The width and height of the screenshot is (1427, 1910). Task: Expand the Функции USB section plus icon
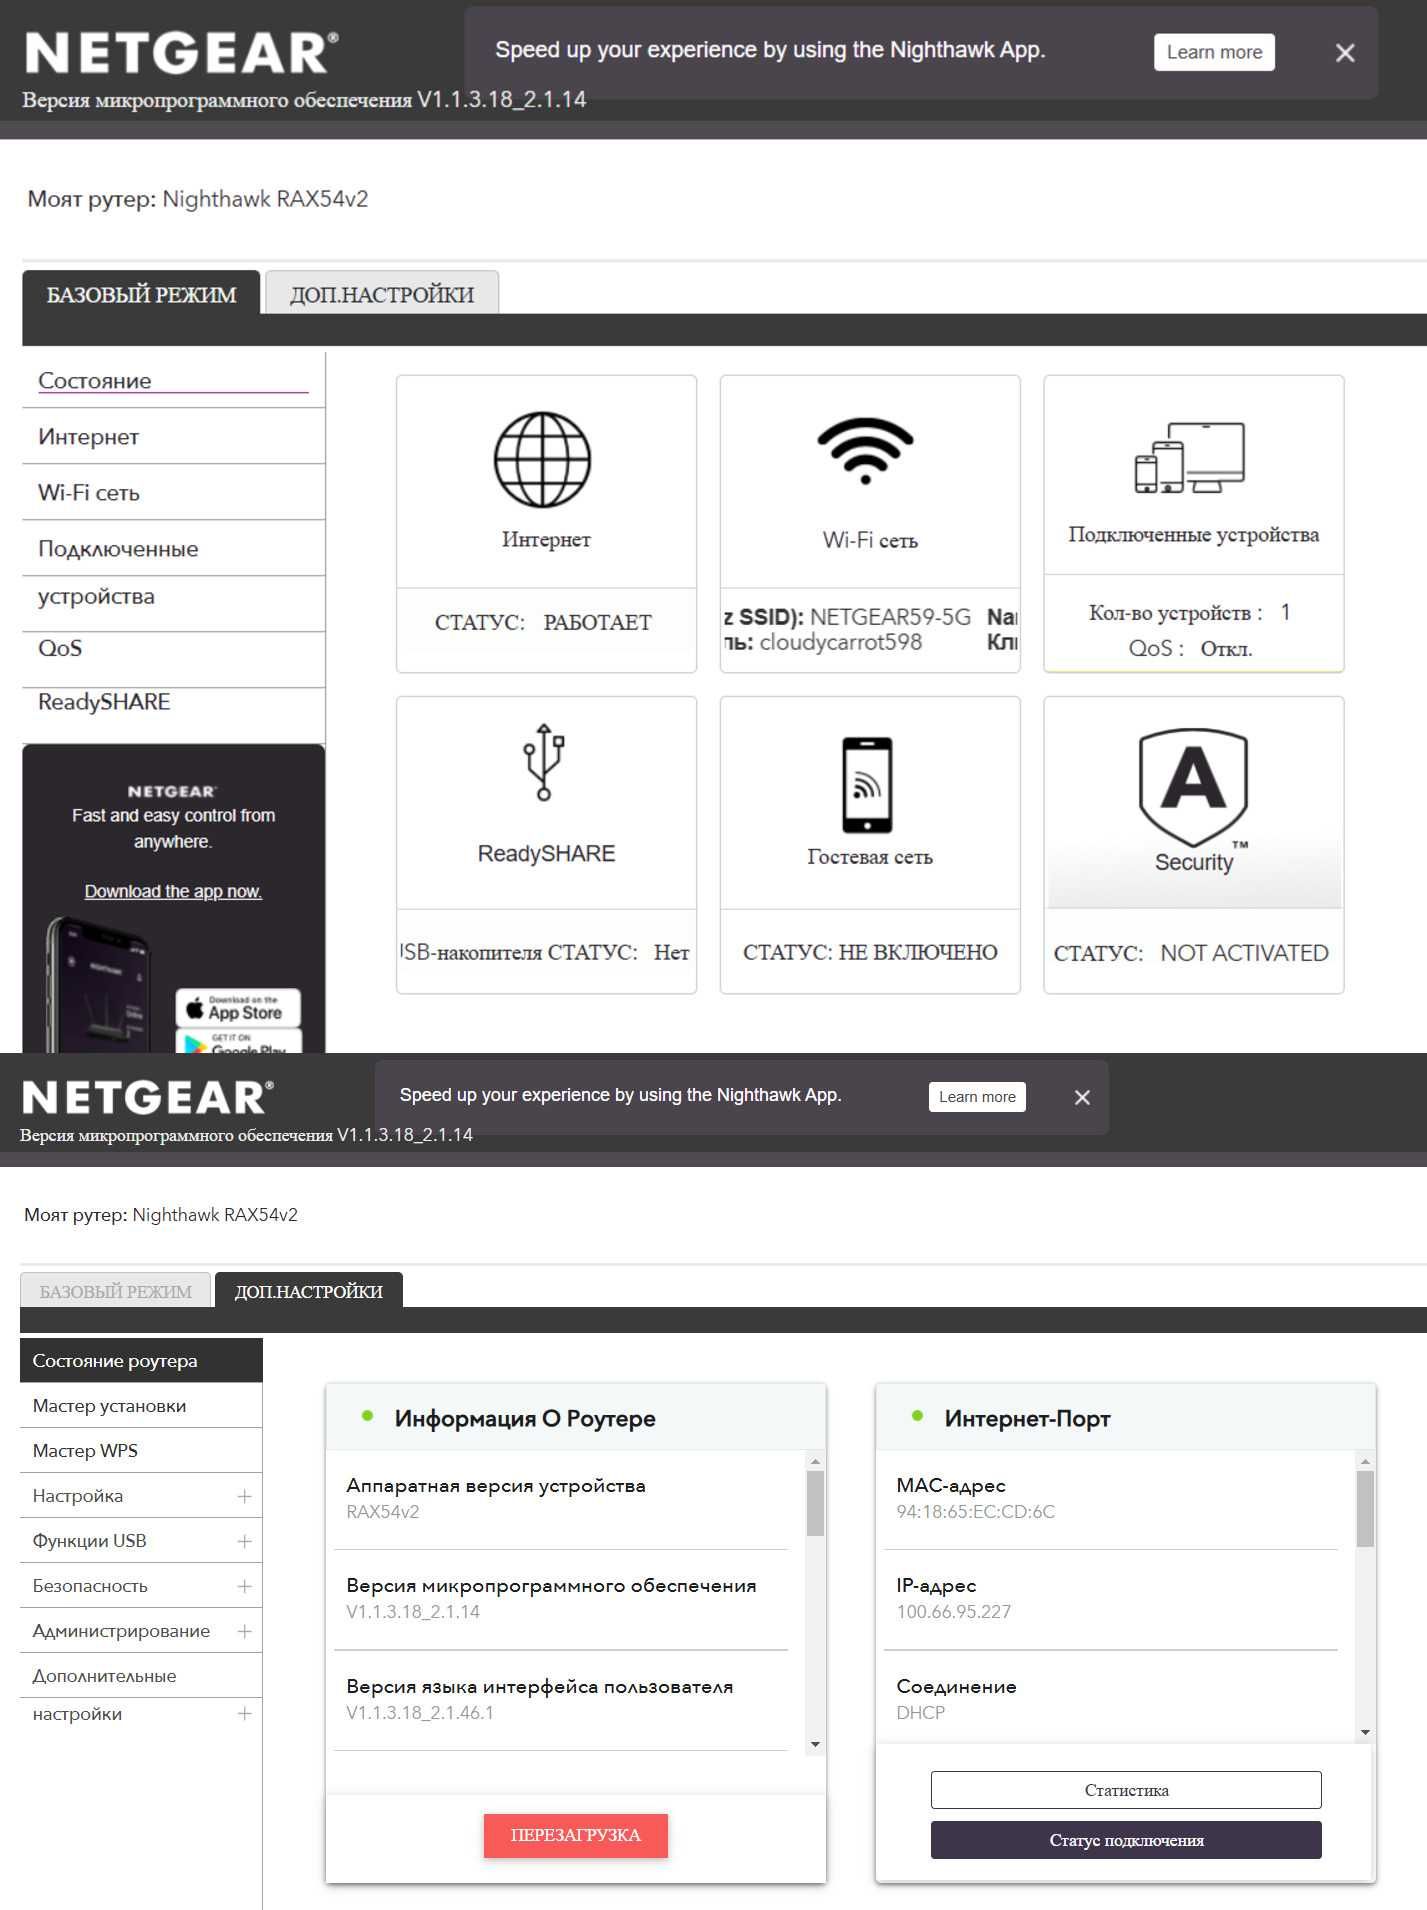click(x=244, y=1541)
